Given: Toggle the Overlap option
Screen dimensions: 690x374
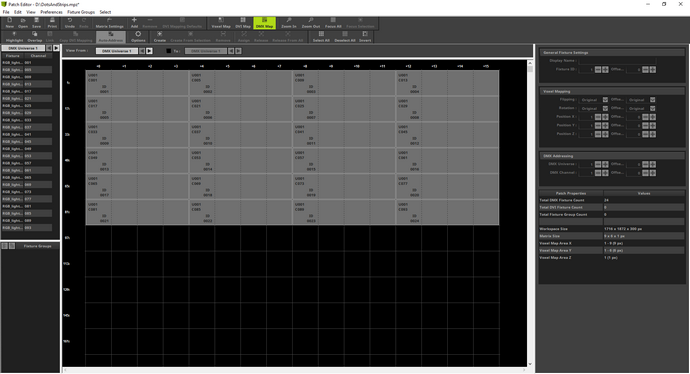Looking at the screenshot, I should [35, 37].
